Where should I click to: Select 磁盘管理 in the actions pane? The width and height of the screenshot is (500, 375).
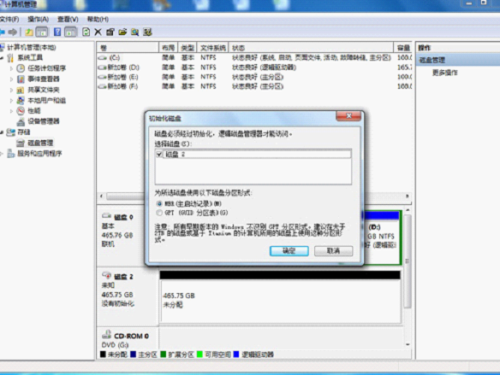coord(458,60)
